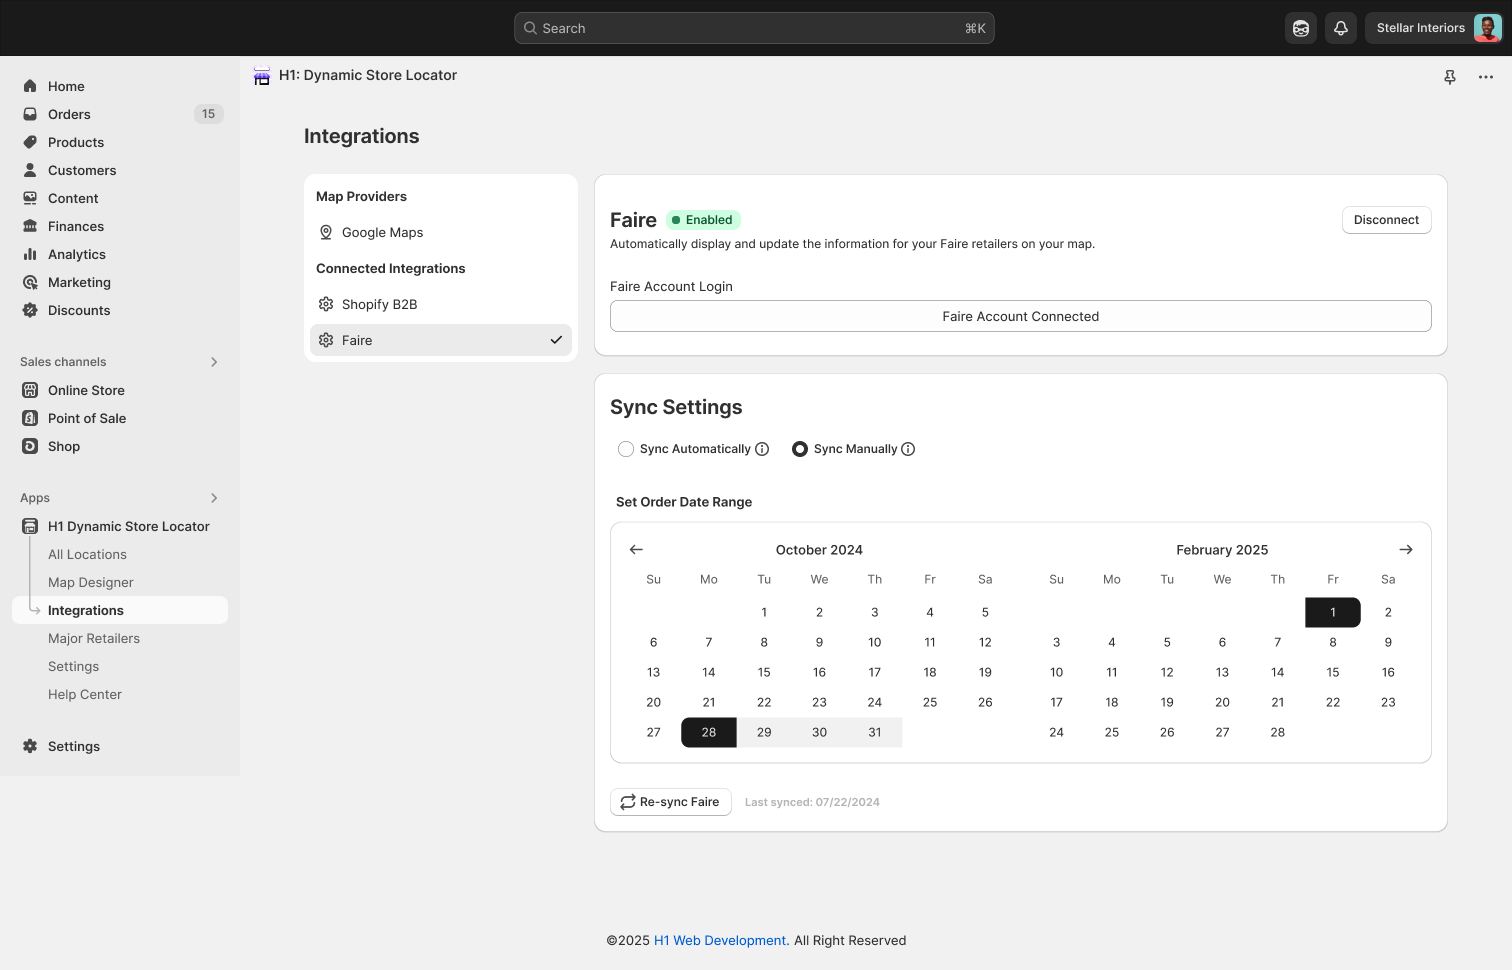Select the Sync Manually radio button
Viewport: 1512px width, 970px height.
800,449
